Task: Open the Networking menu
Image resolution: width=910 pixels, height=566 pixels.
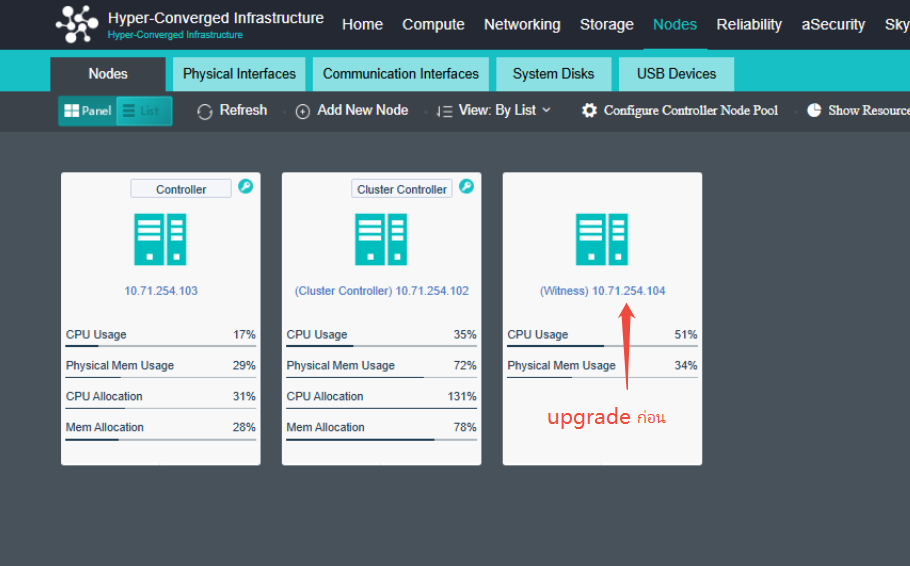Action: (522, 25)
